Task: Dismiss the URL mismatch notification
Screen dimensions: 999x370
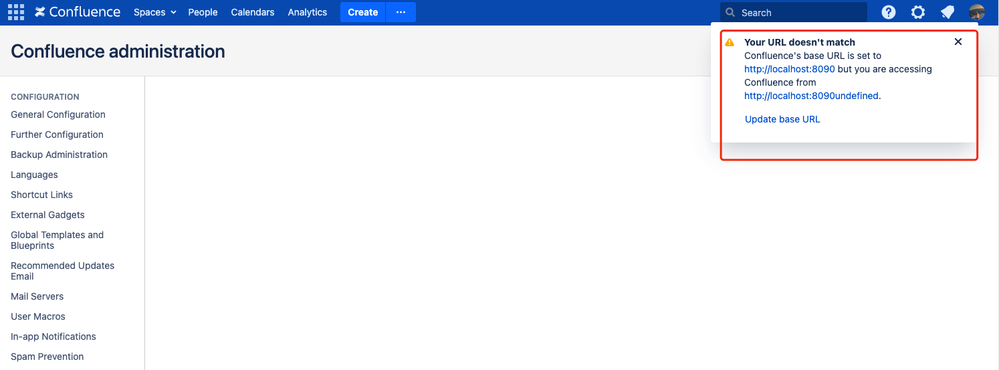Action: click(958, 41)
